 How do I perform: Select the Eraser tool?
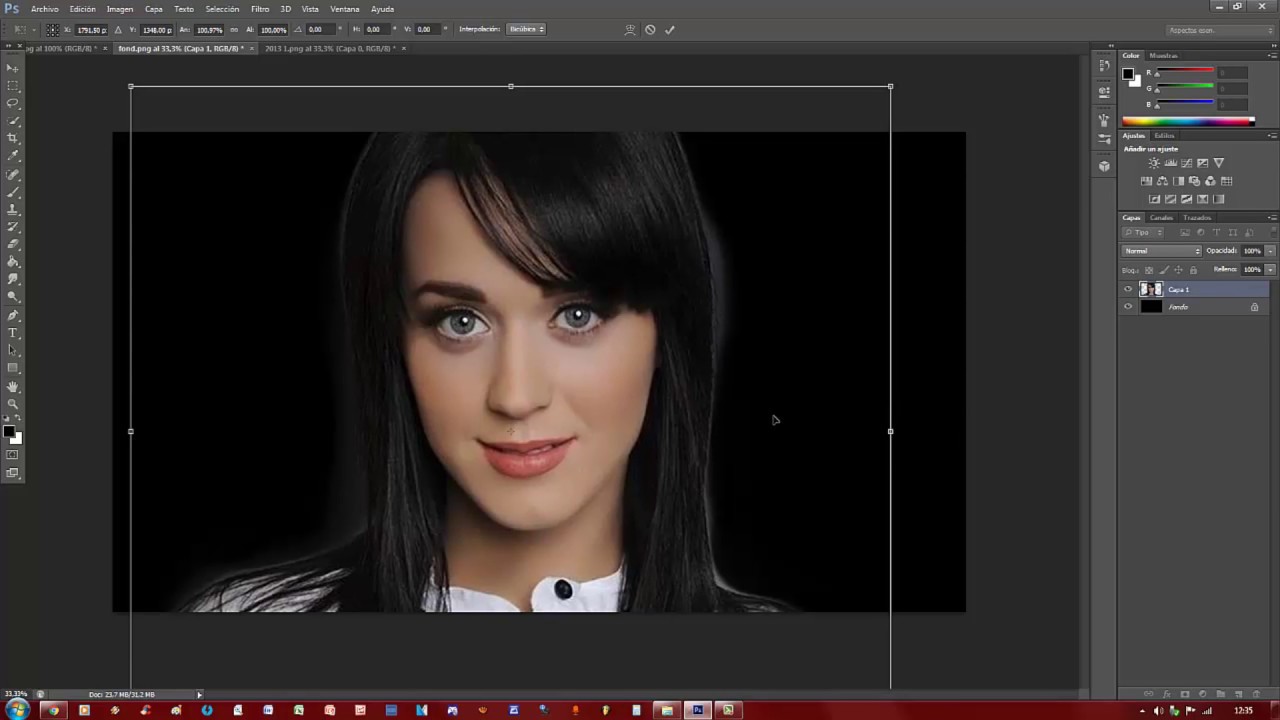13,244
